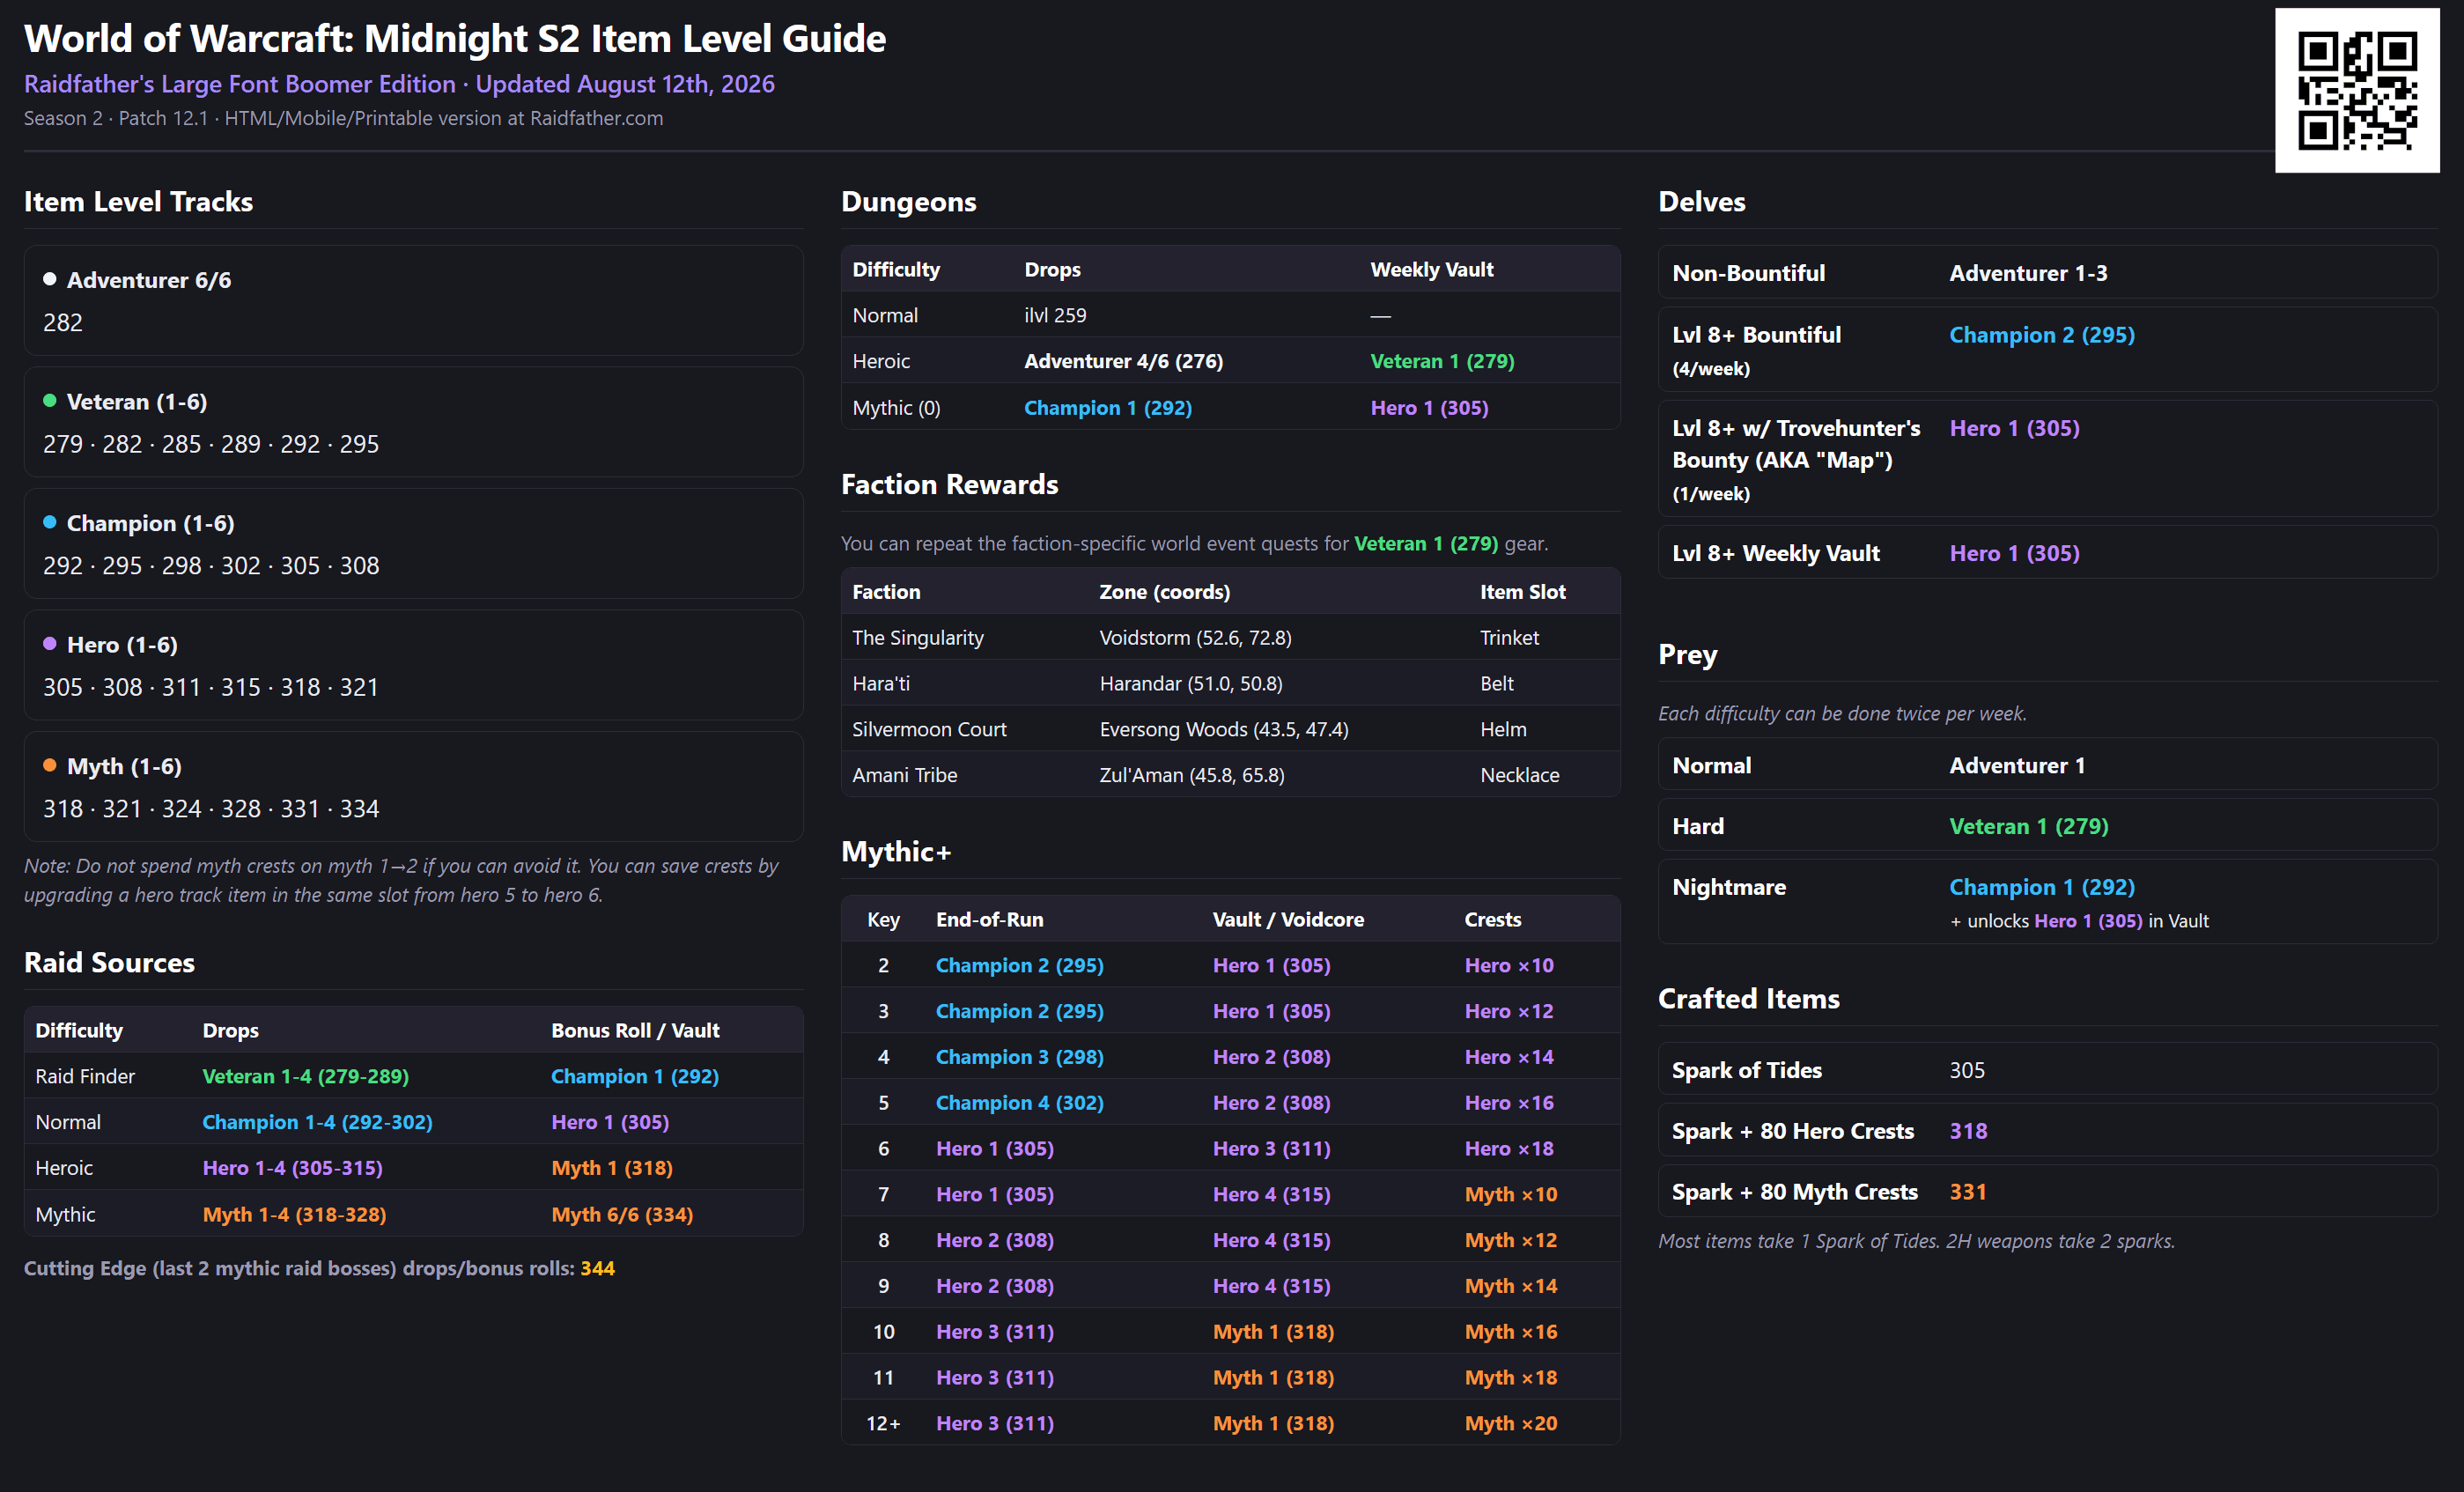Click the Raidfather's Large Font Boomer Edition subtitle

pos(399,84)
